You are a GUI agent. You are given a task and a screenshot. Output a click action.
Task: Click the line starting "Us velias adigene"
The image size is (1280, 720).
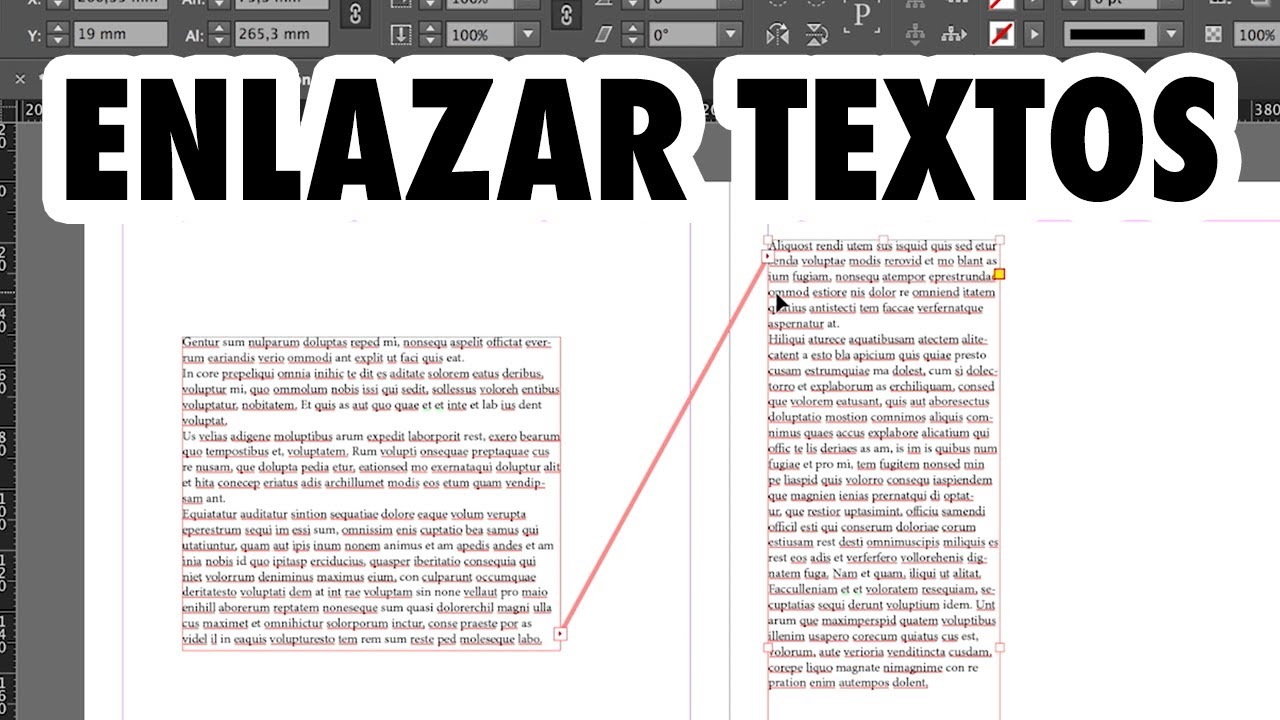coord(371,437)
